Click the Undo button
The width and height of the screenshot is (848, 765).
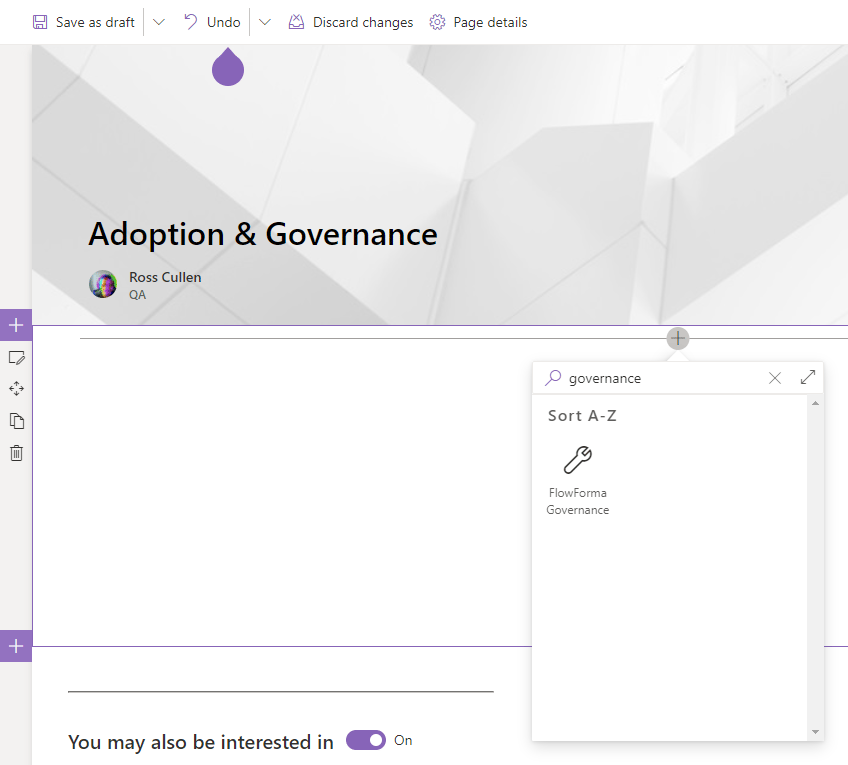[212, 22]
